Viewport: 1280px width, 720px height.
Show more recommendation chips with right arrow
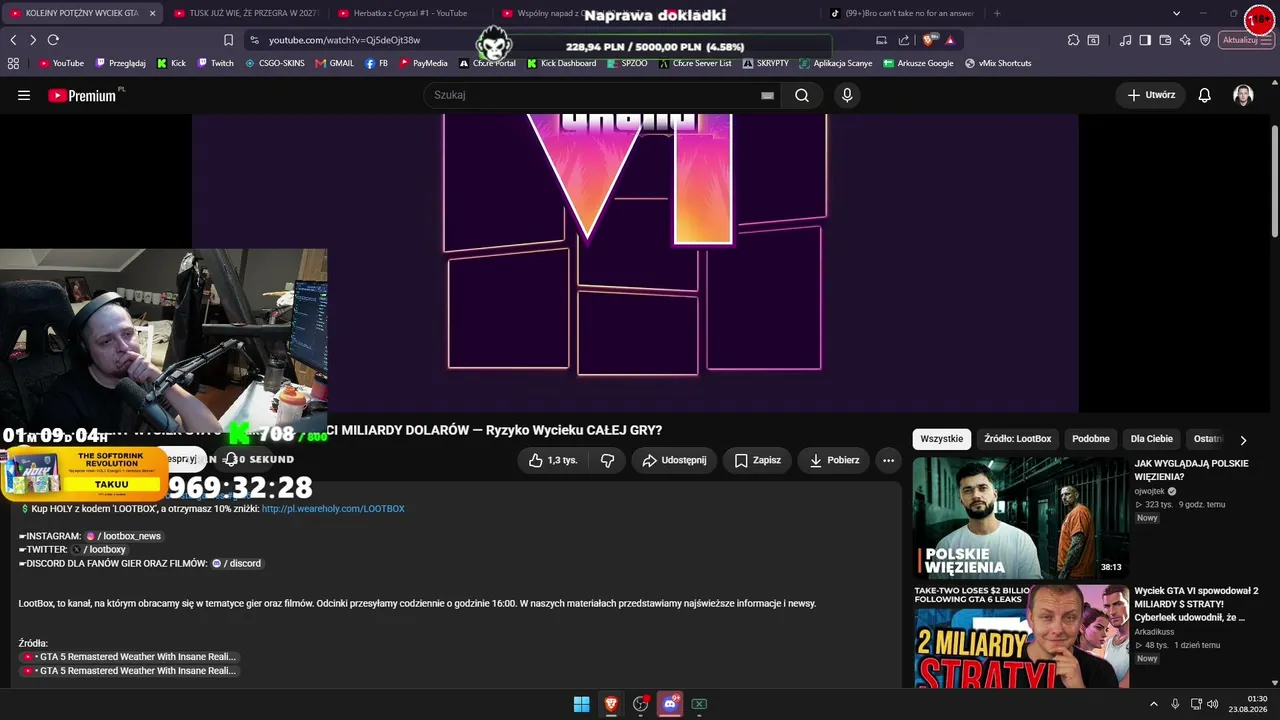[1243, 439]
